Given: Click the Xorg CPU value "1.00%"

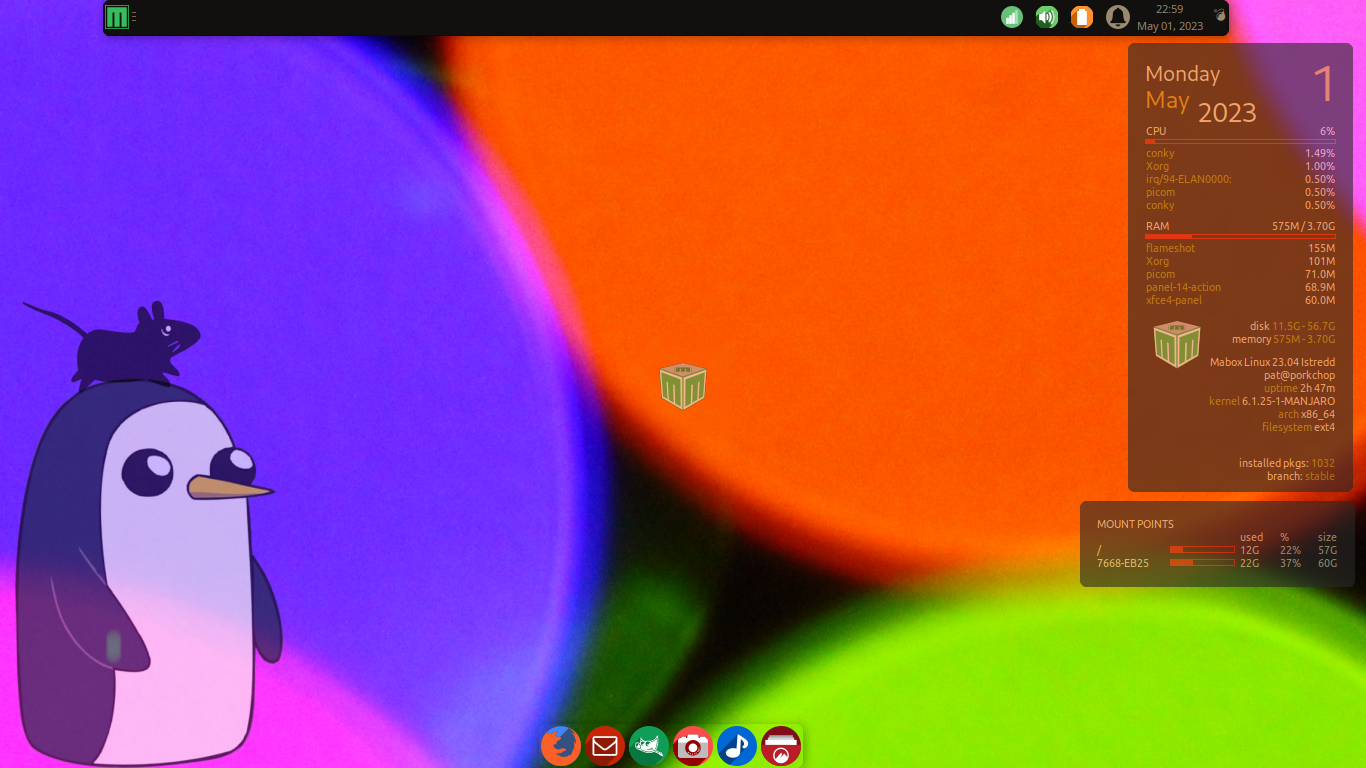Looking at the screenshot, I should (1320, 166).
